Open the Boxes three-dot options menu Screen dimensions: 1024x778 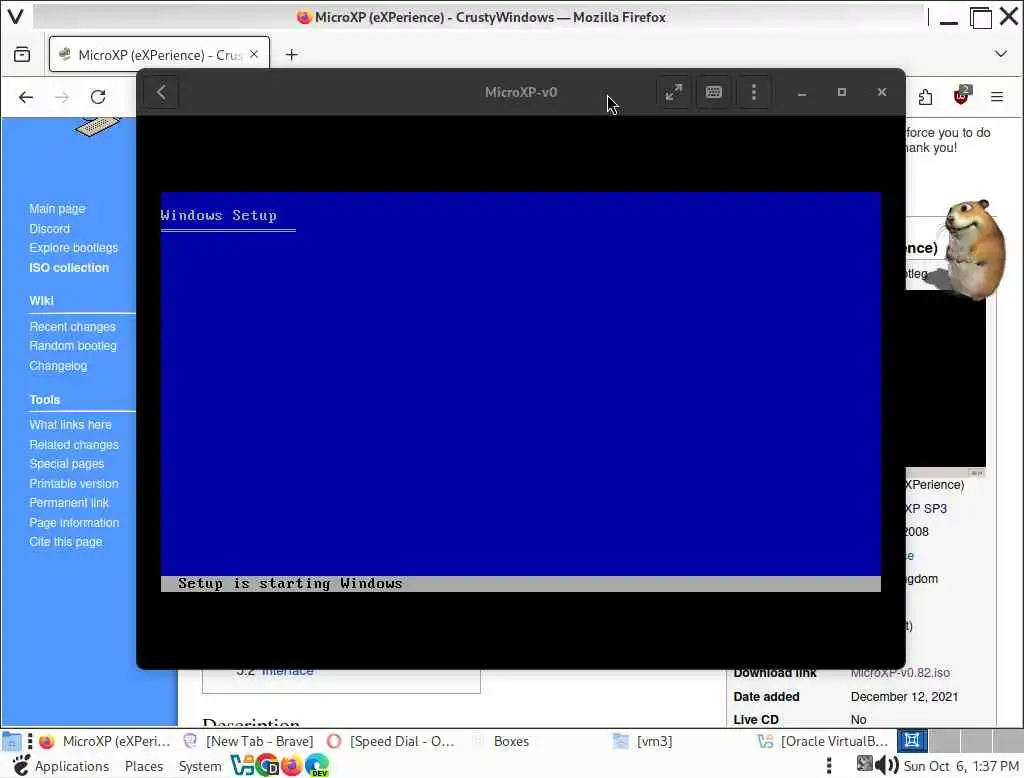point(754,92)
